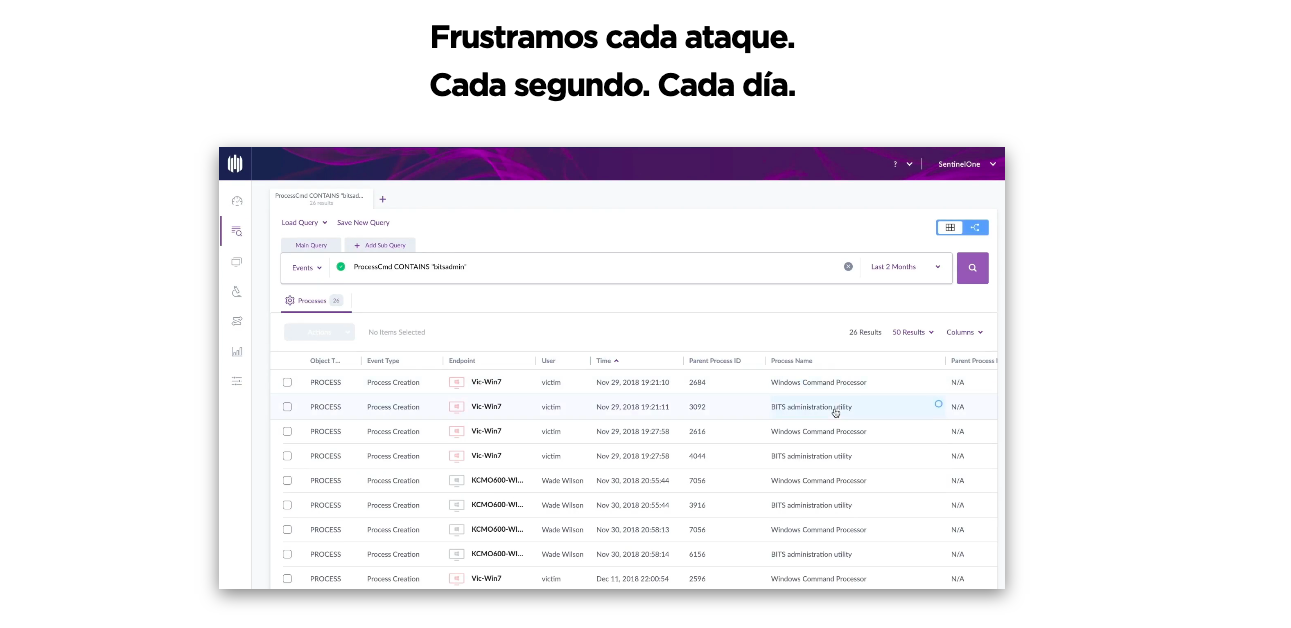
Task: Clear the query with the X icon
Action: (x=848, y=267)
